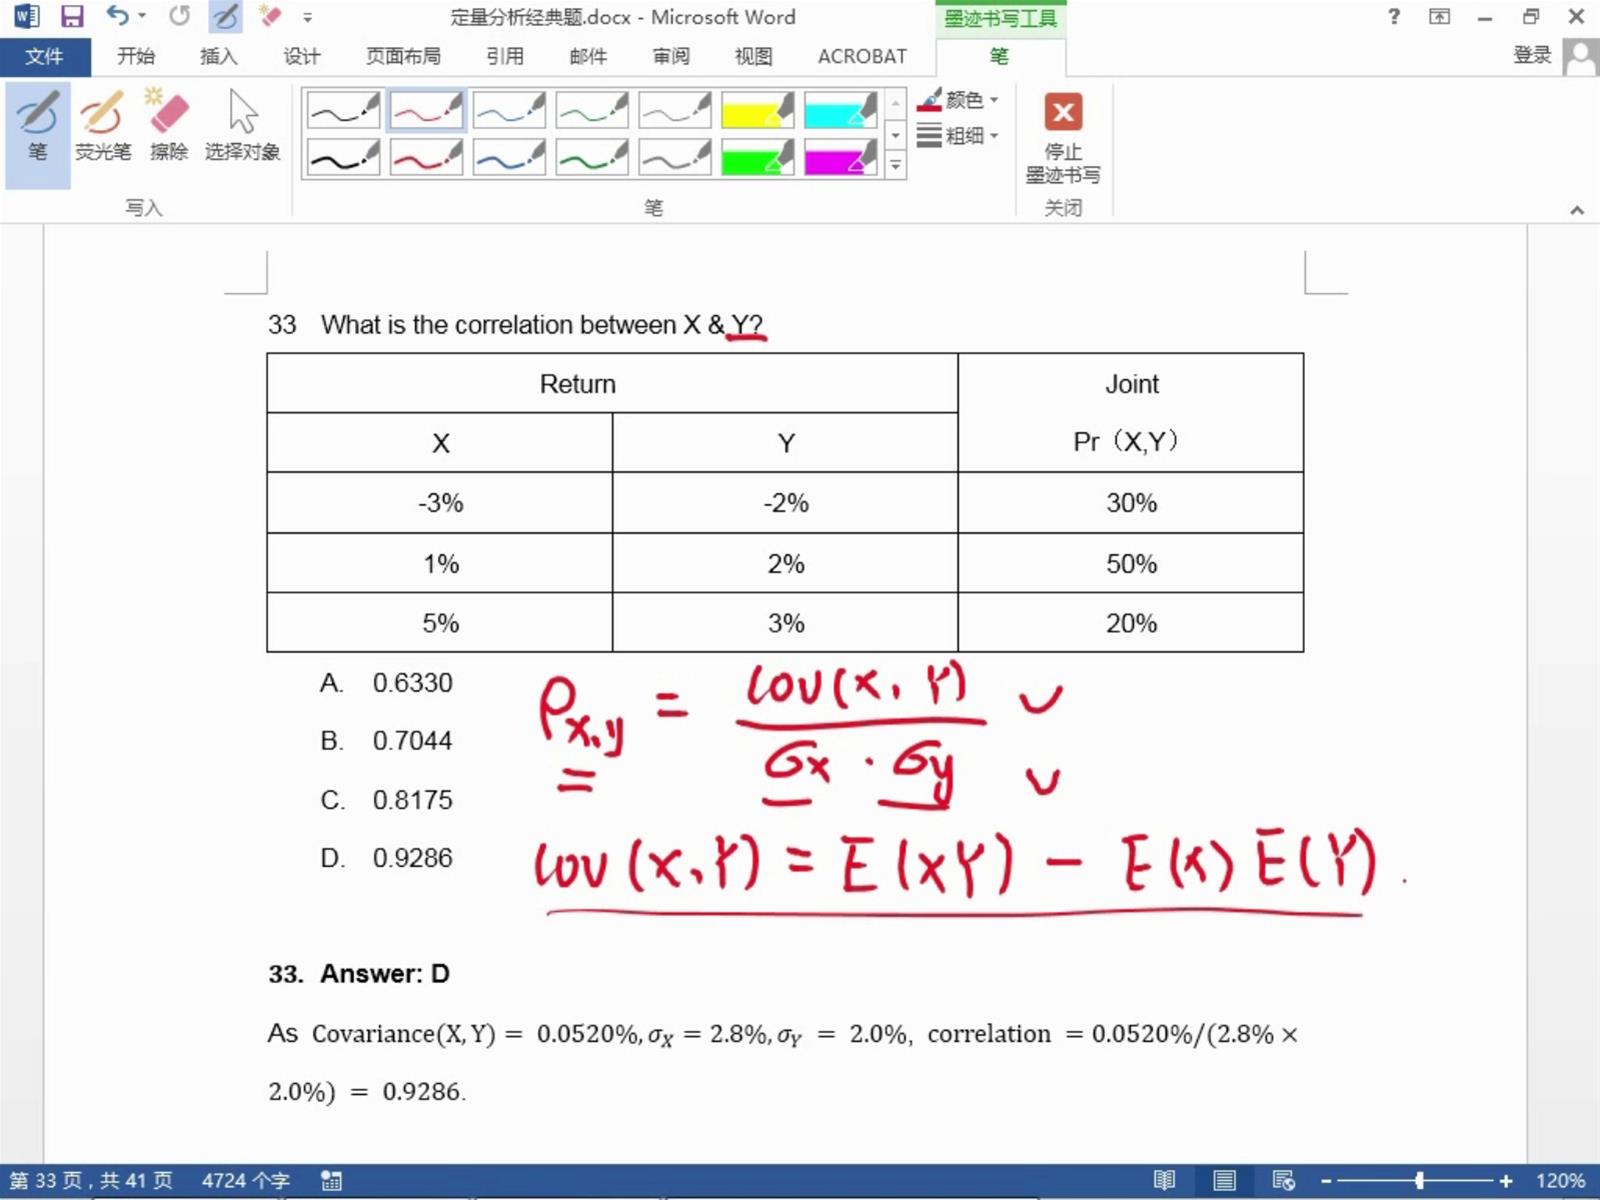
Task: Click the Save icon in quick access toolbar
Action: pyautogui.click(x=72, y=16)
